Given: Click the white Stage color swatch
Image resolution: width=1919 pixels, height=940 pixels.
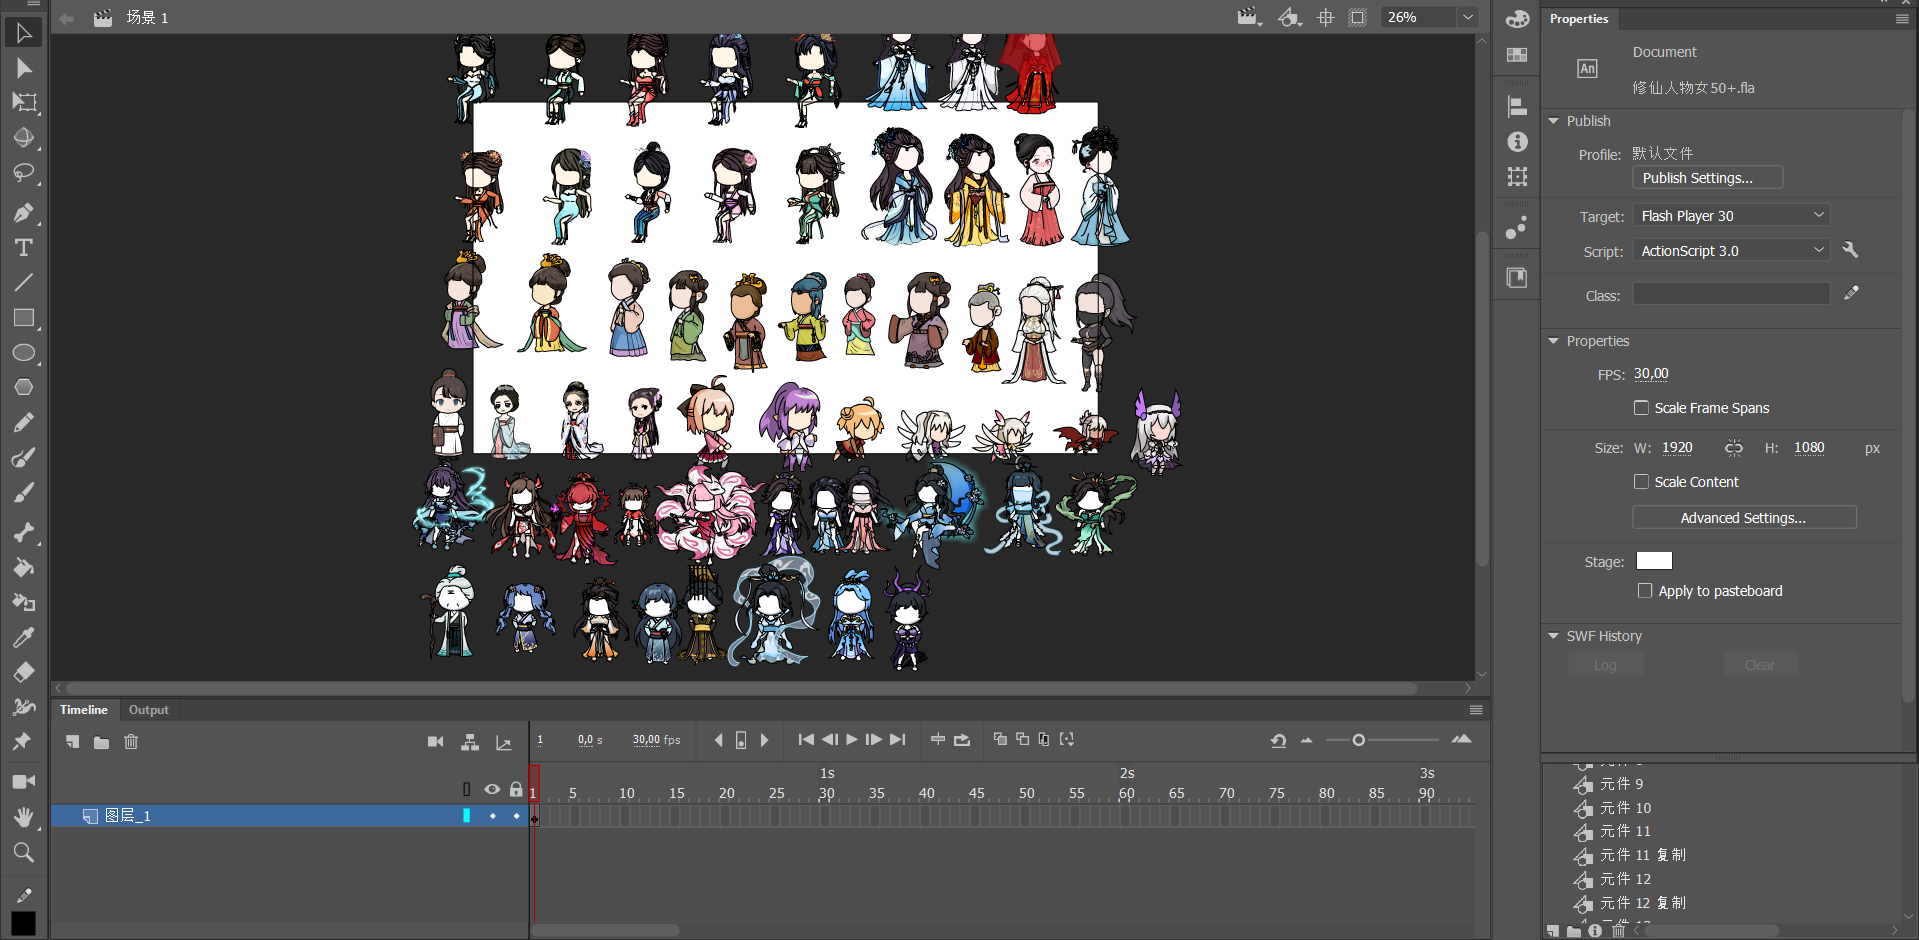Looking at the screenshot, I should click(x=1653, y=561).
